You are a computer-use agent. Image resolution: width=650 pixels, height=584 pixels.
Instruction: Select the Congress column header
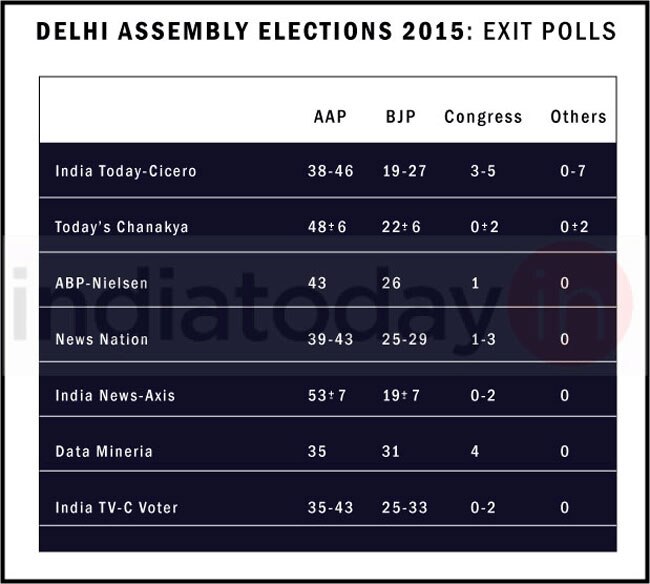(x=483, y=117)
